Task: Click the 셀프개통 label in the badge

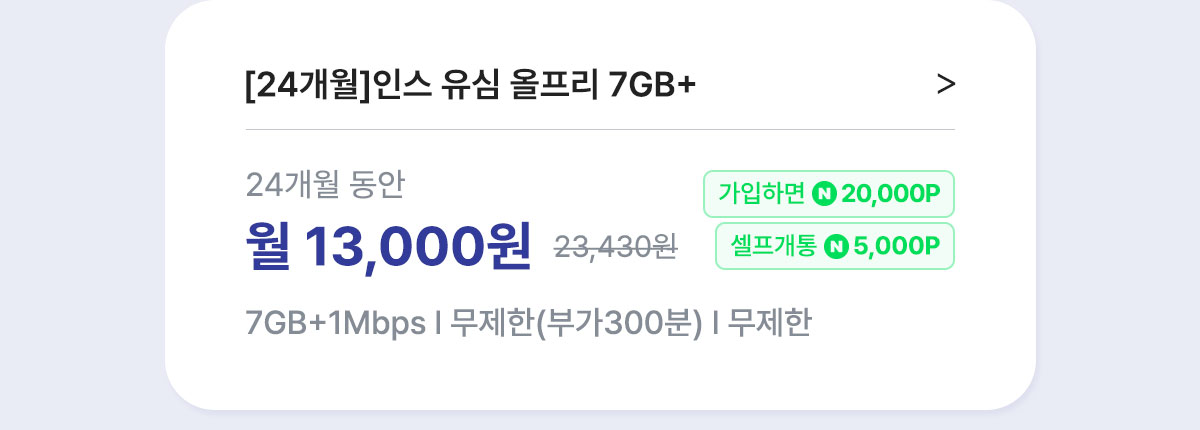Action: click(x=774, y=246)
